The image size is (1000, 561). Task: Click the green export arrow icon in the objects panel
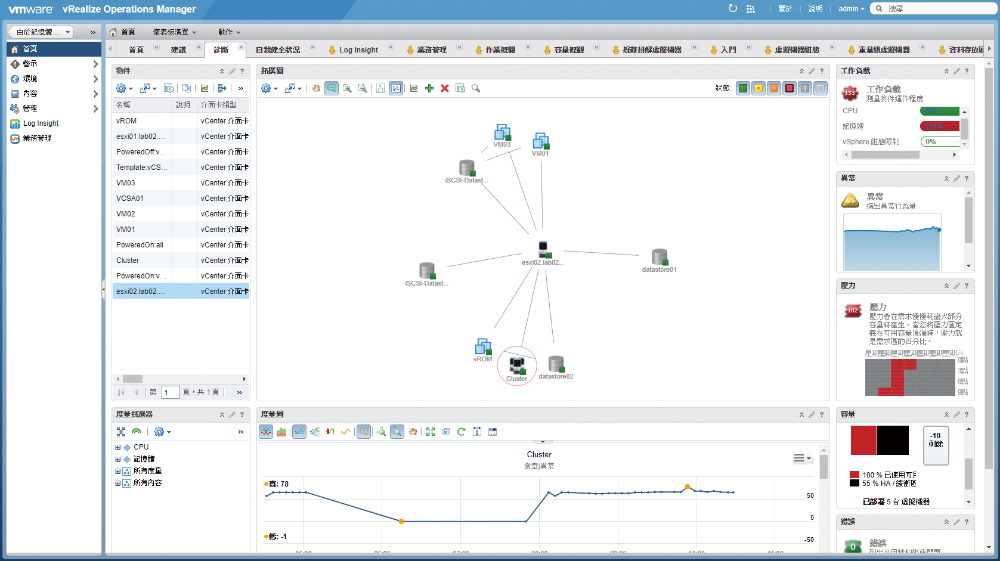[x=222, y=89]
